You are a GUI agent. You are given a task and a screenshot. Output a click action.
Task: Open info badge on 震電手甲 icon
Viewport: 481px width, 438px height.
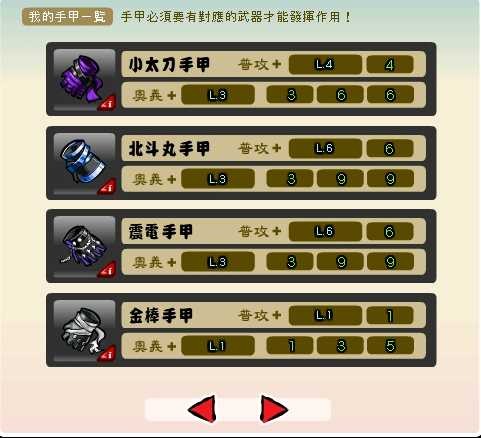click(107, 270)
